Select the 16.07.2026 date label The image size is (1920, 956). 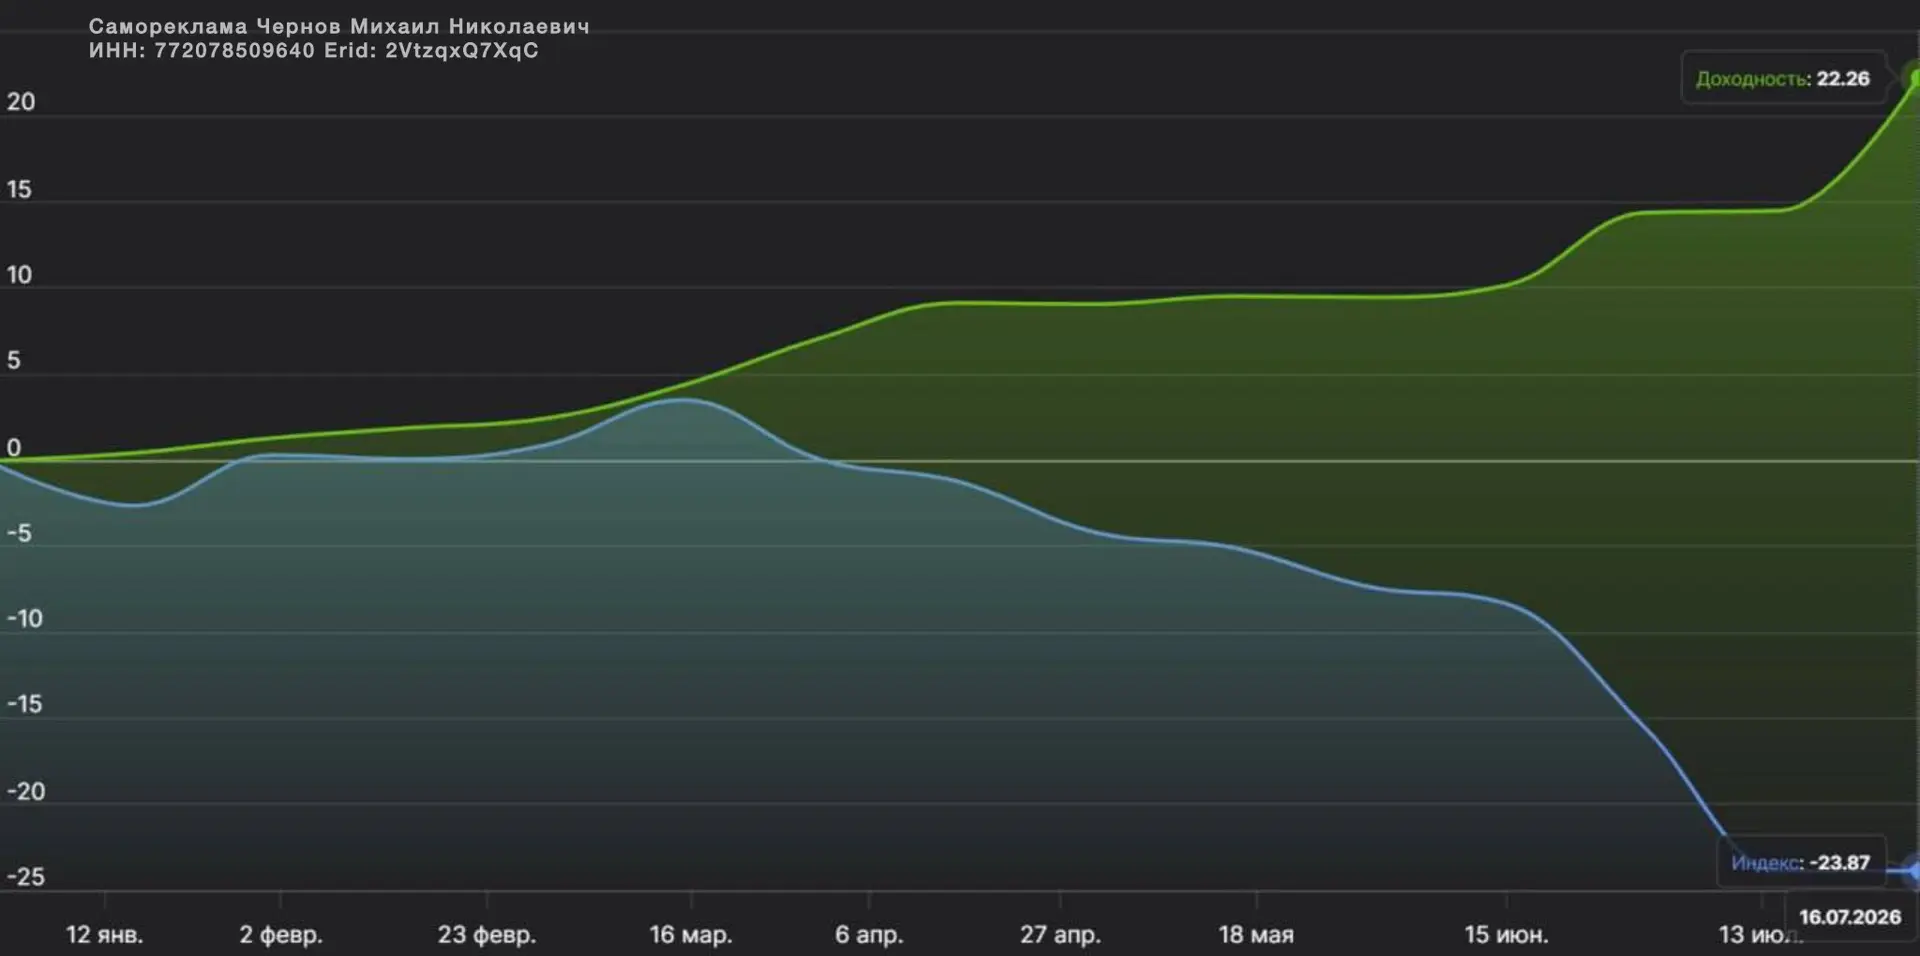tap(1850, 917)
